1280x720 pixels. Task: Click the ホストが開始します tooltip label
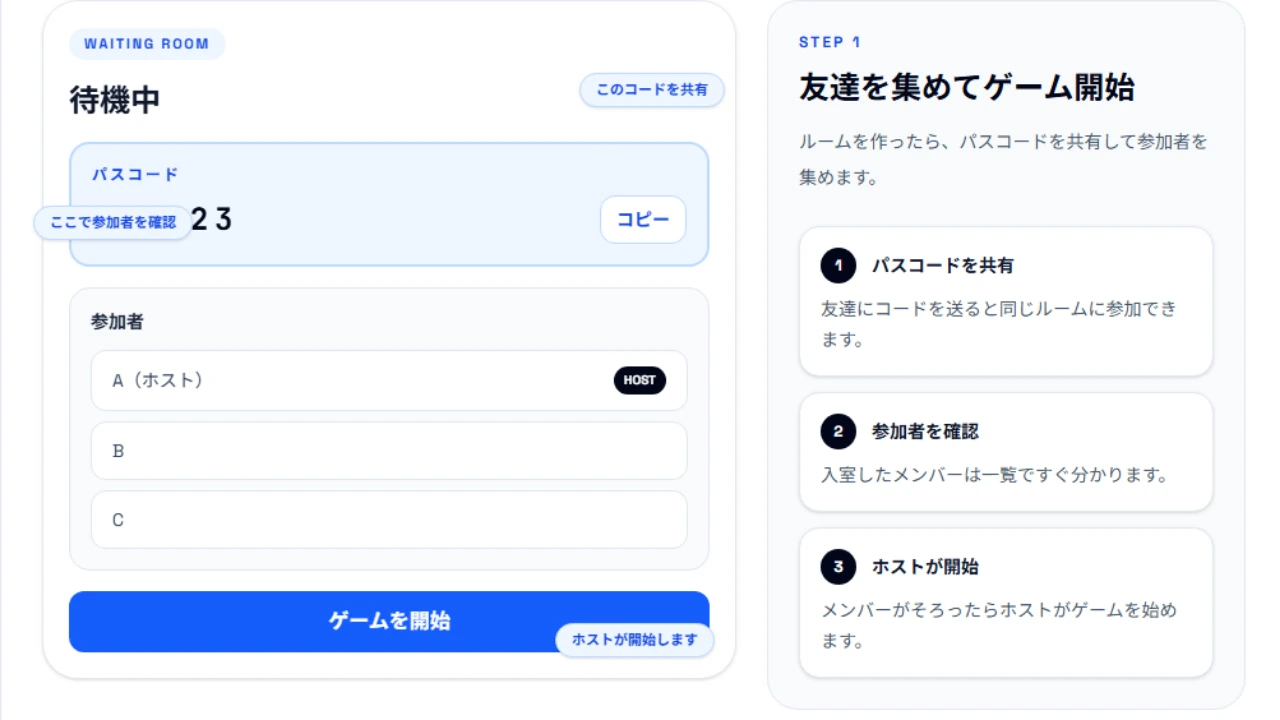pyautogui.click(x=634, y=640)
